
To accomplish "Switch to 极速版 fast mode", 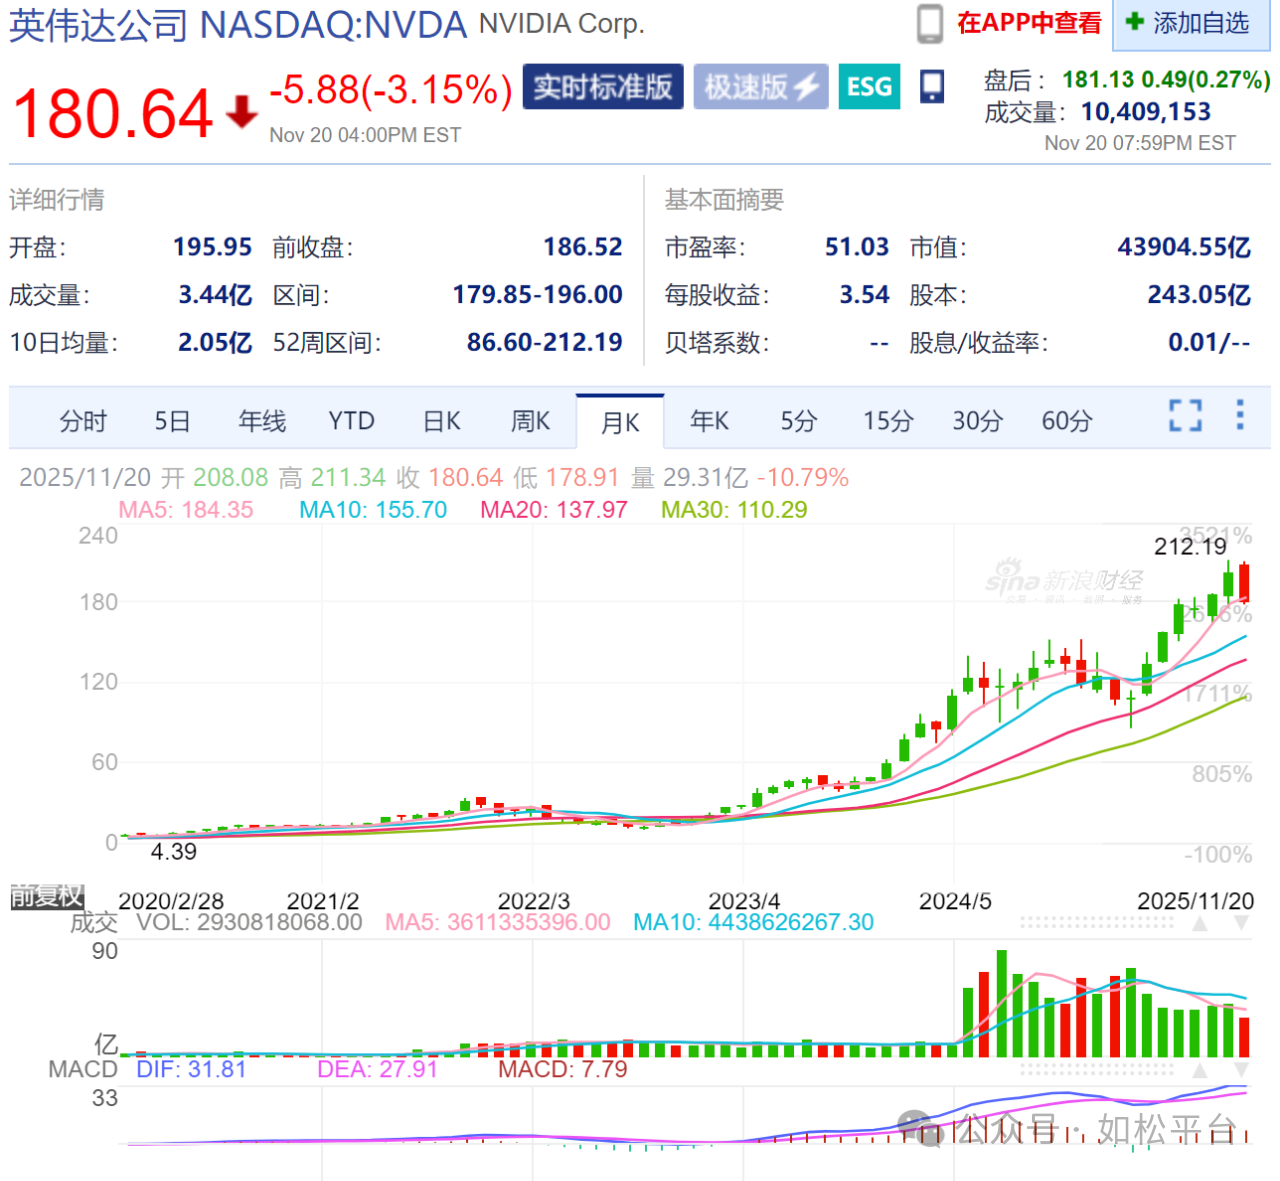I will [760, 87].
